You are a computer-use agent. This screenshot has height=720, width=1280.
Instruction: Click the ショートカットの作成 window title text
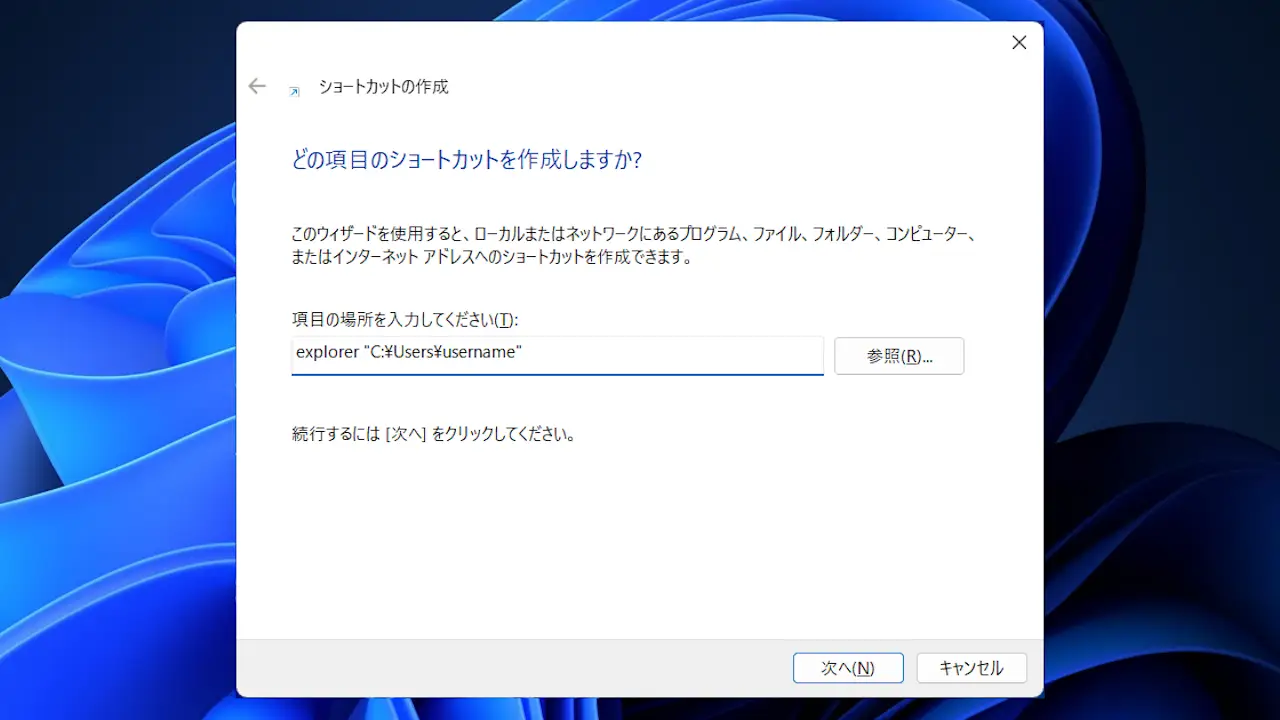[x=383, y=87]
